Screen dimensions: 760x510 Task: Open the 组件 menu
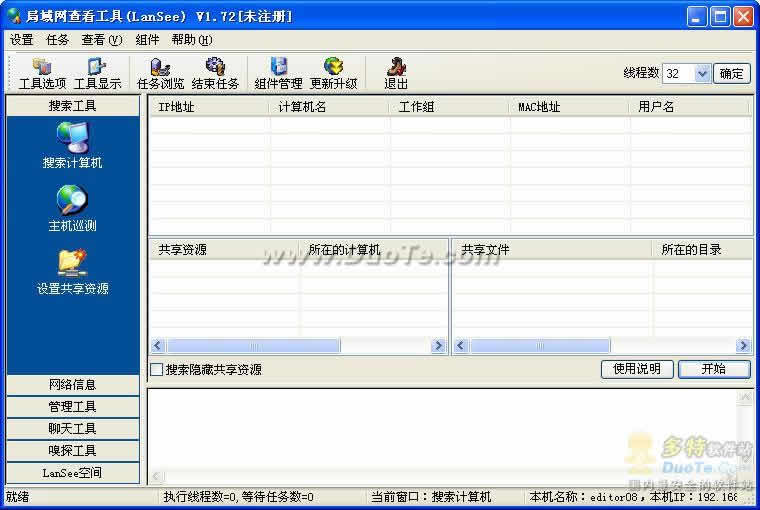147,40
